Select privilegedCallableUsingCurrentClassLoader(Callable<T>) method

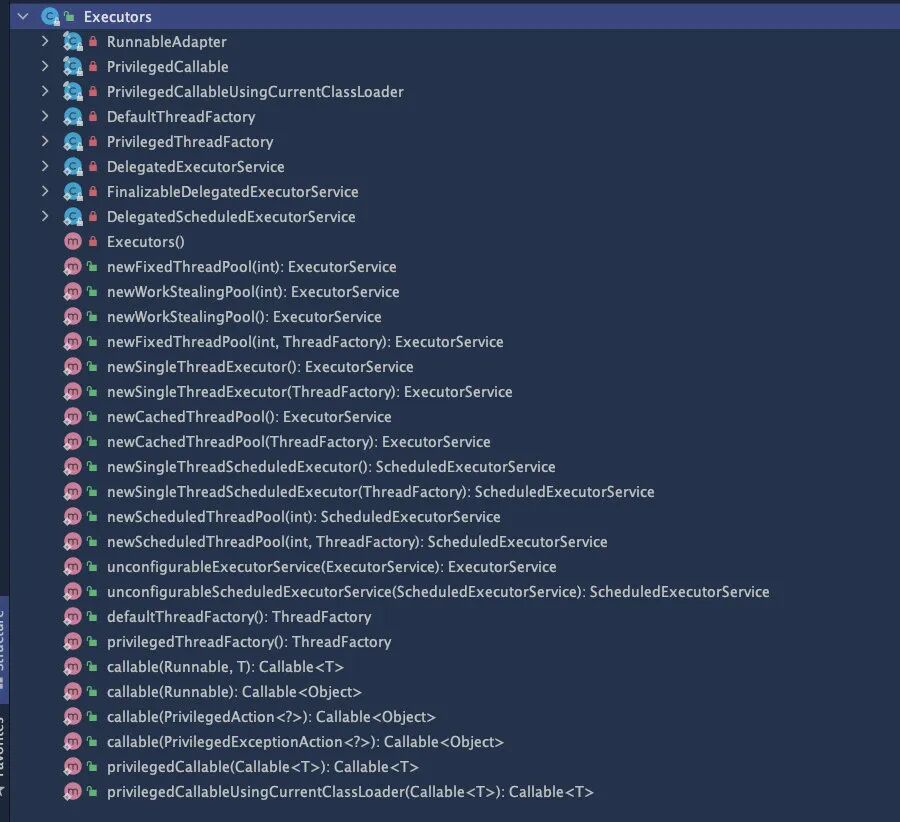[x=350, y=792]
